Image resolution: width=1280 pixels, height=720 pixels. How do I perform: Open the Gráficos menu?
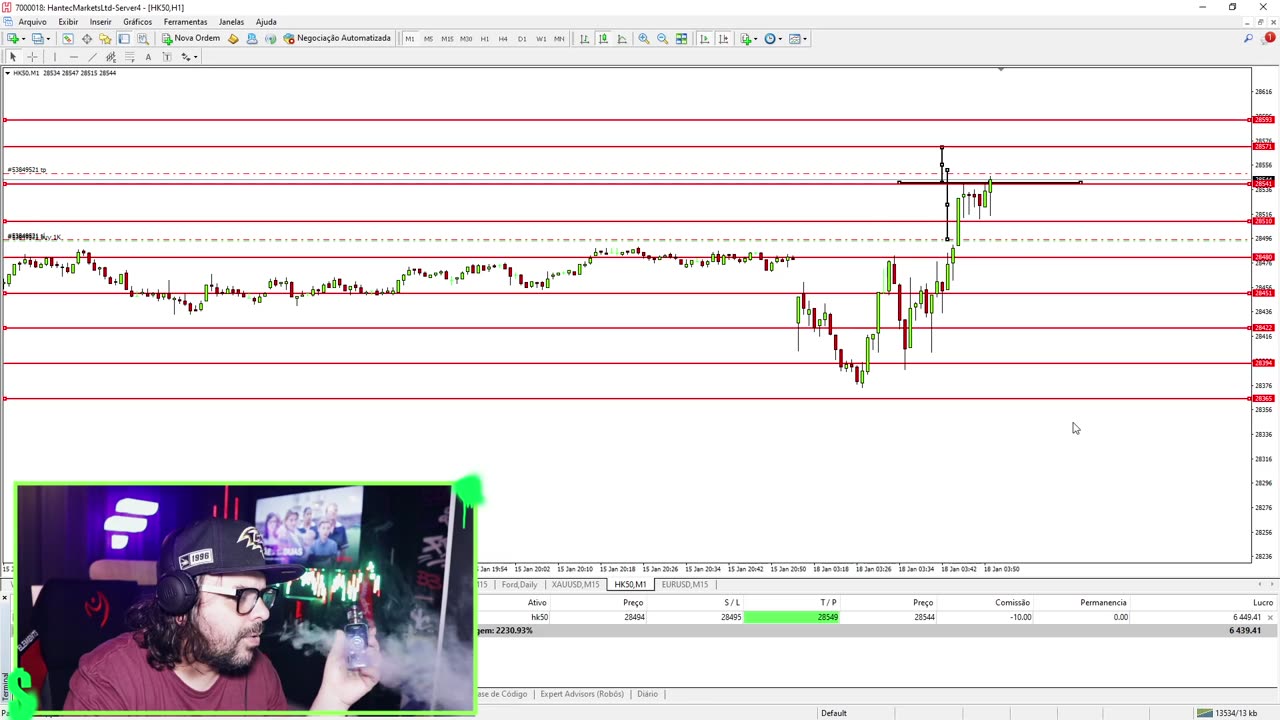point(137,22)
